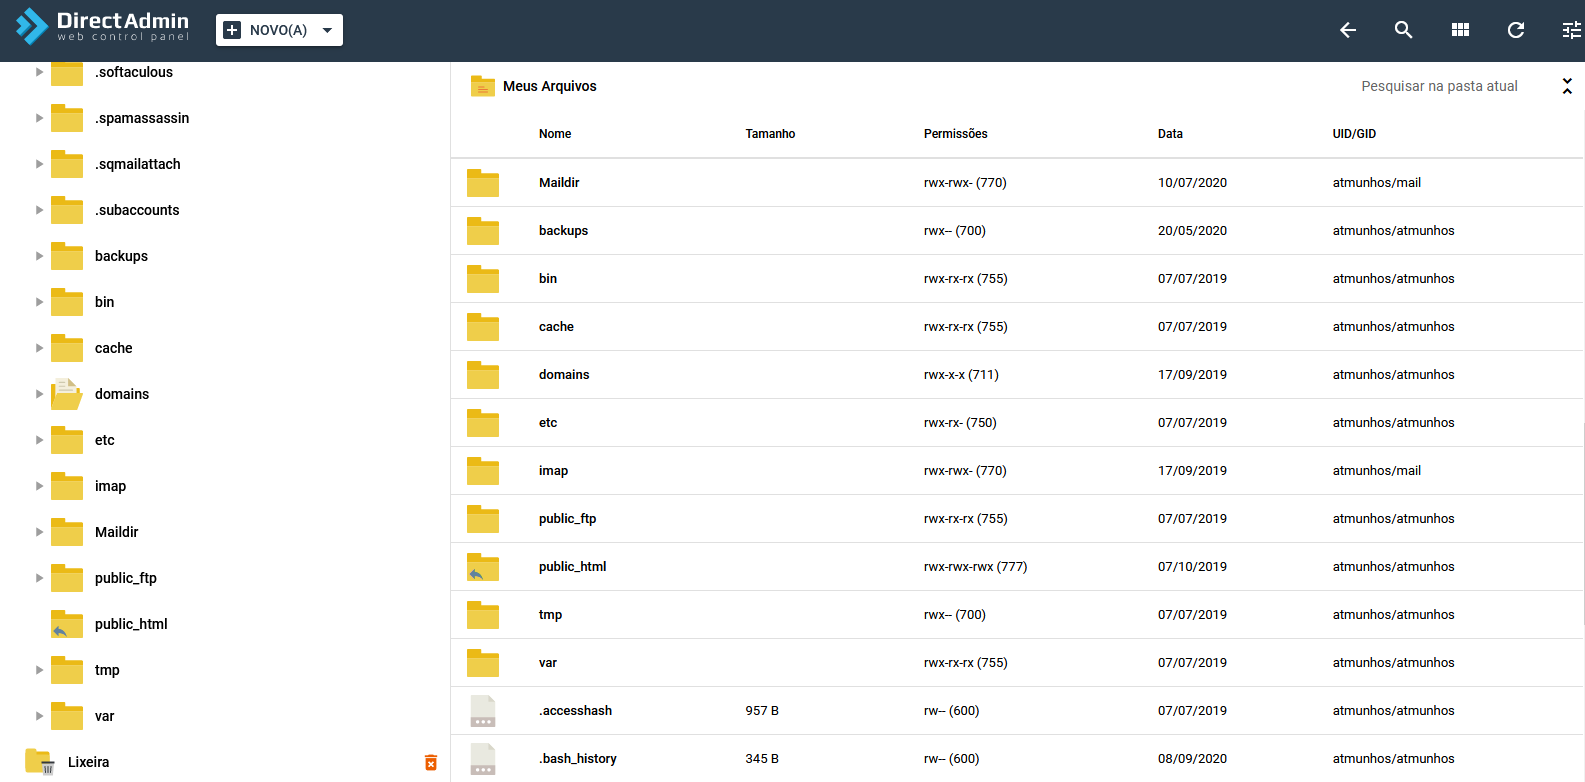Expand the .sqmailattach tree node
This screenshot has height=782, width=1585.
[39, 164]
